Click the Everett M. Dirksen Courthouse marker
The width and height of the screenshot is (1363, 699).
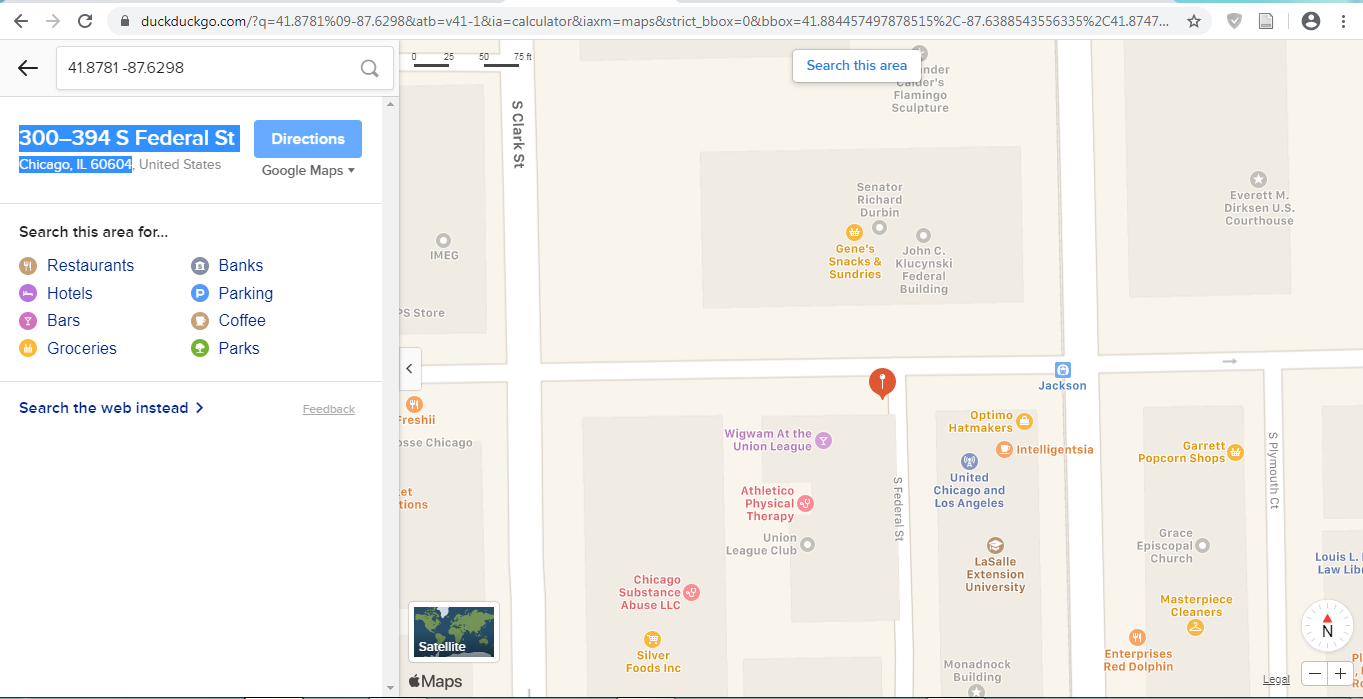1259,179
